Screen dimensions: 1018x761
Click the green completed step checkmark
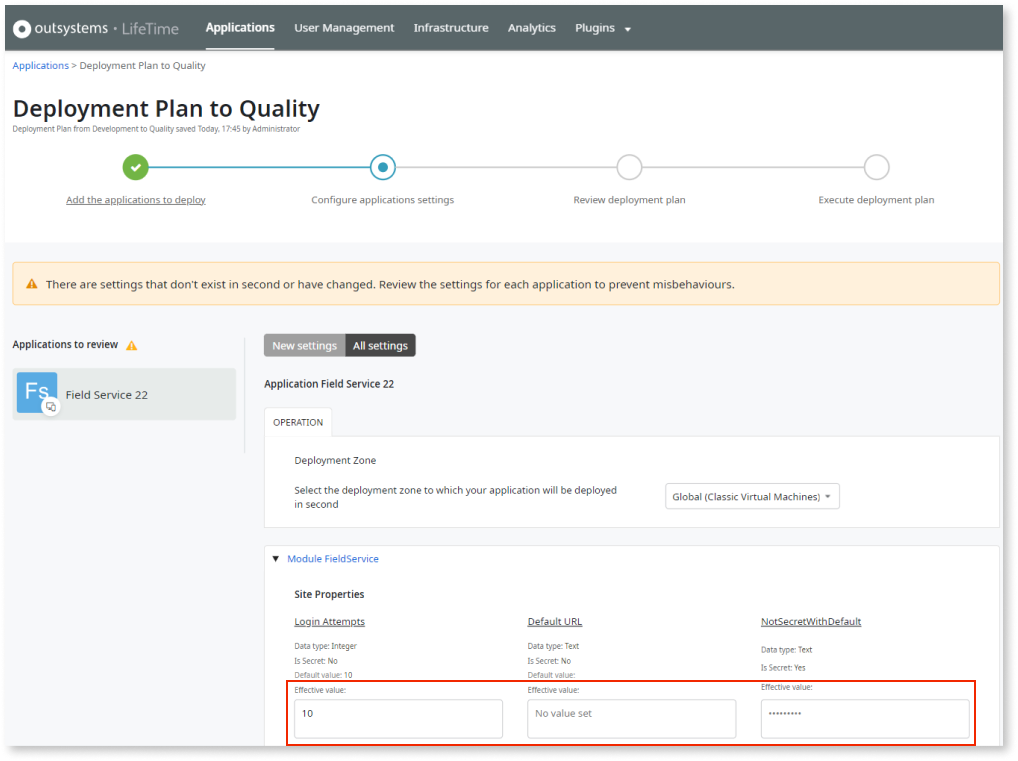tap(136, 167)
